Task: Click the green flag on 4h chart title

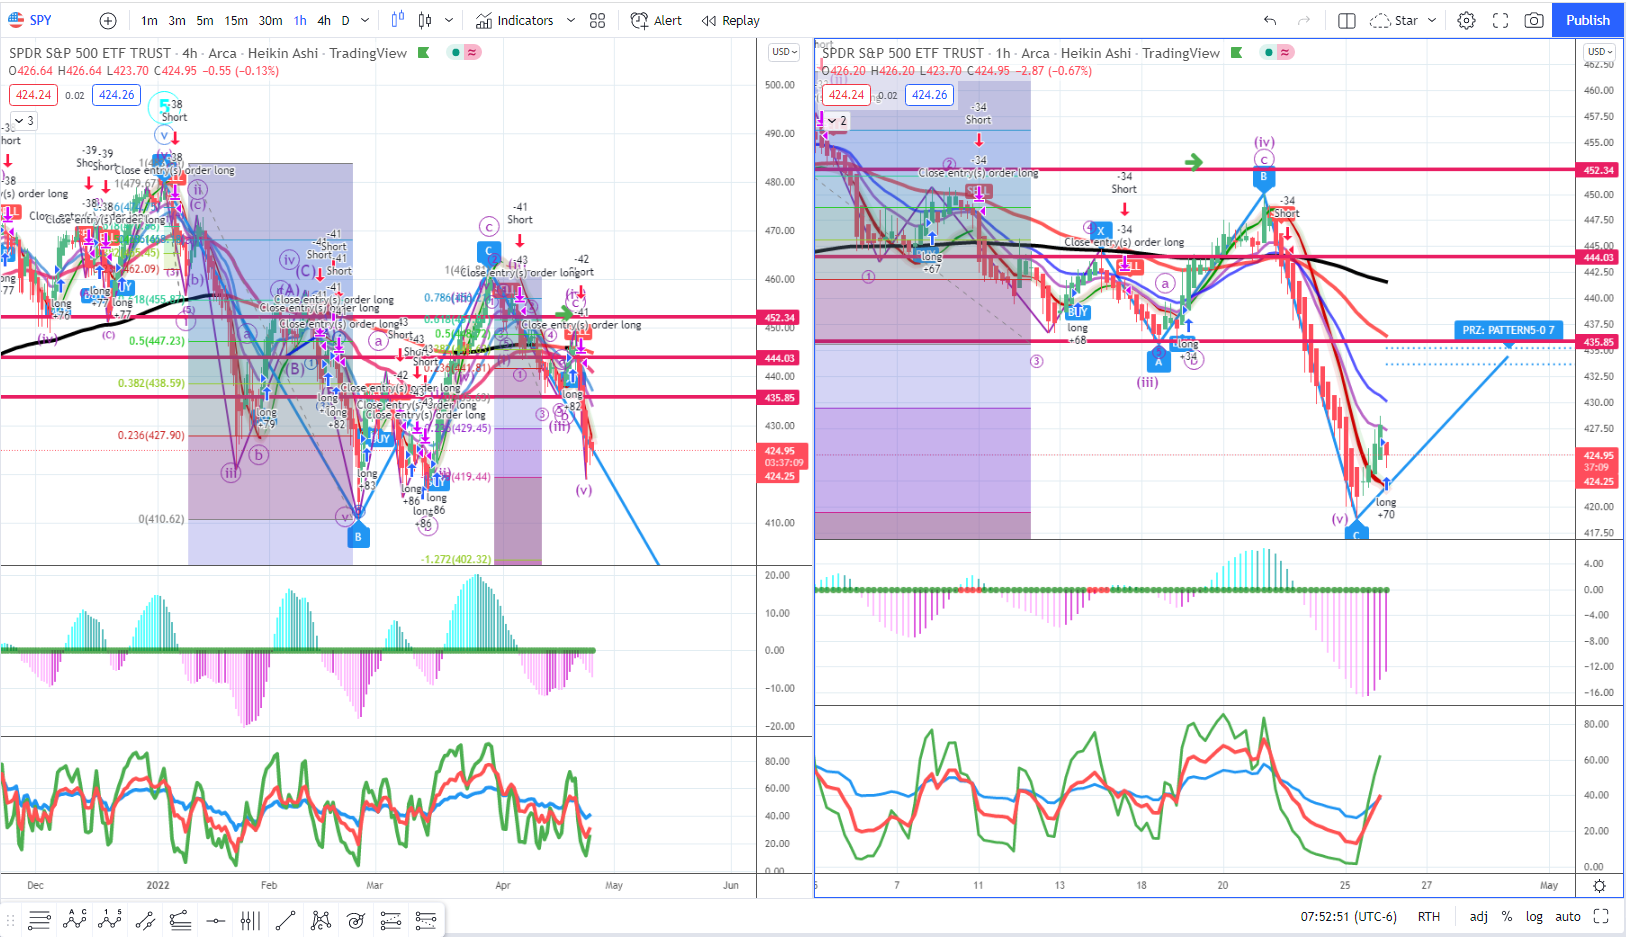Action: [424, 53]
